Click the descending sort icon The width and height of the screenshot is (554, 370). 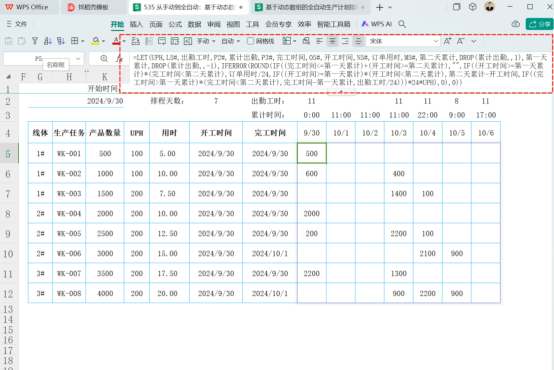[x=61, y=41]
